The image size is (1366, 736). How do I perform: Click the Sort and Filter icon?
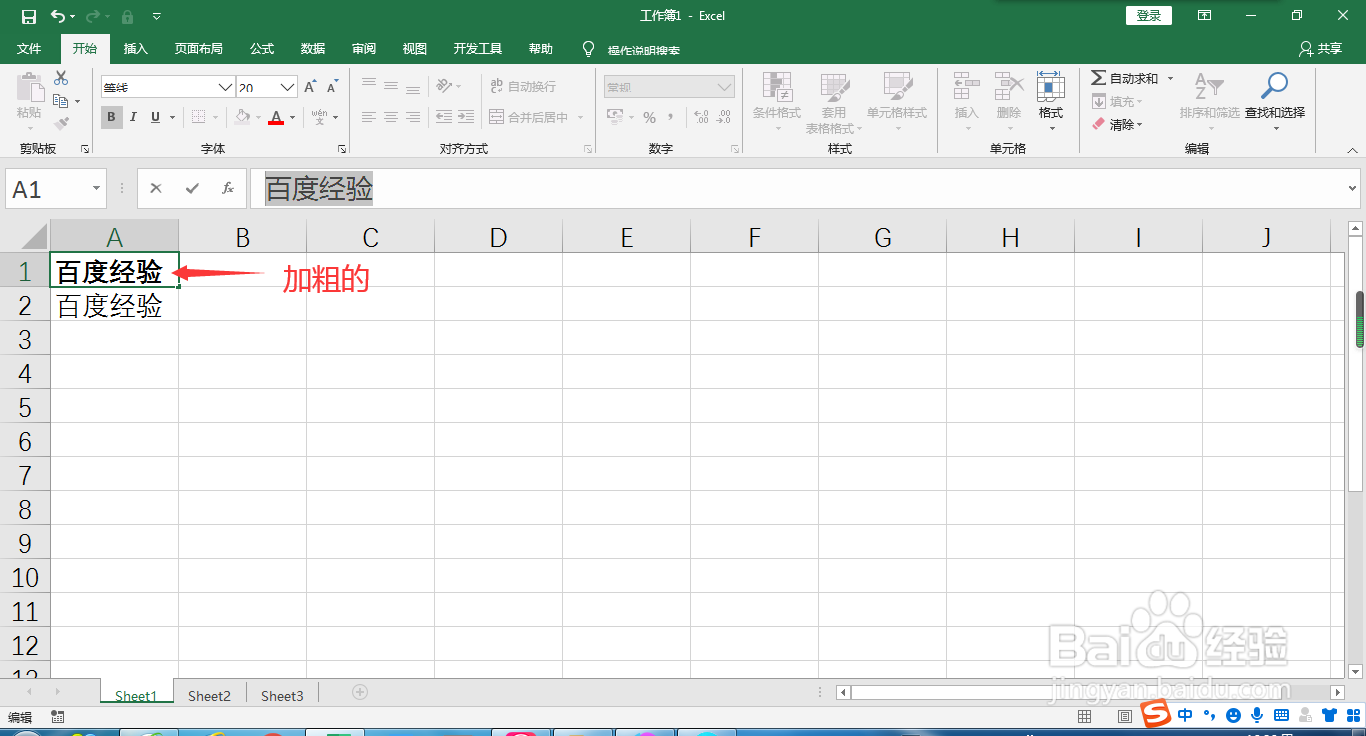pyautogui.click(x=1209, y=87)
